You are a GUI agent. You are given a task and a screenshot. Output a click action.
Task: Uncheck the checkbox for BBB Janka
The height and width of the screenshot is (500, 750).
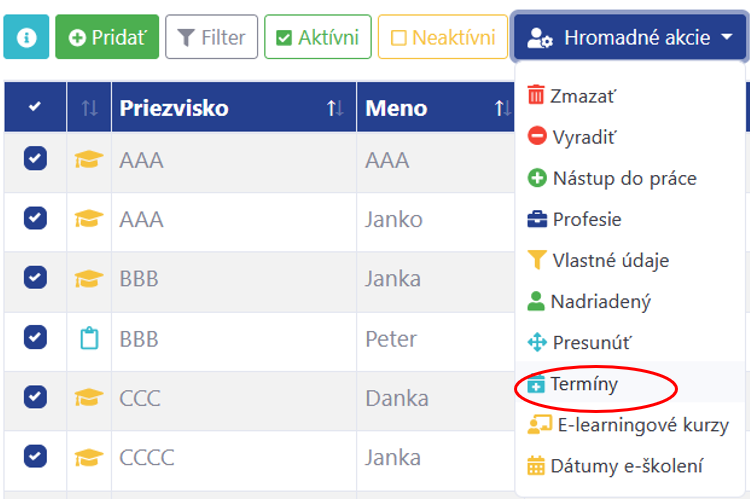(x=35, y=278)
